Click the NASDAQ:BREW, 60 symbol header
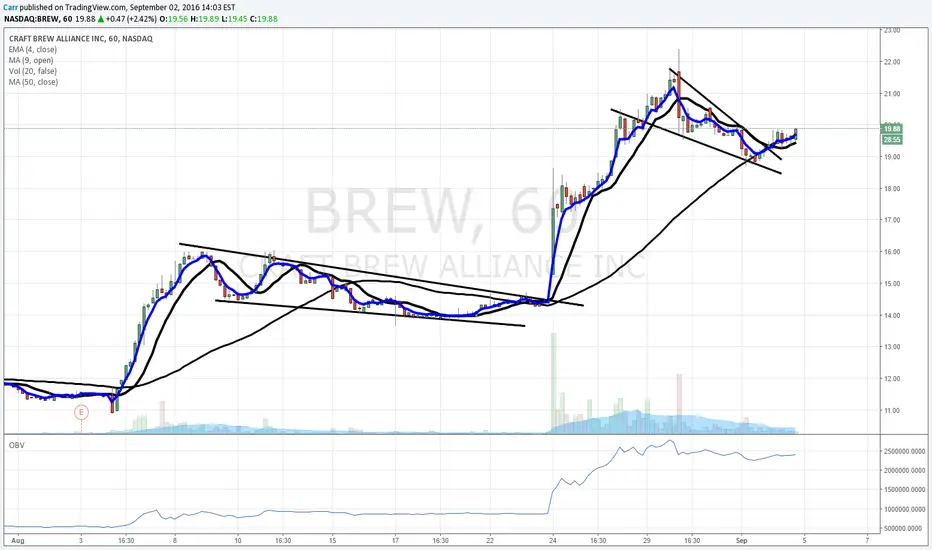 point(38,19)
